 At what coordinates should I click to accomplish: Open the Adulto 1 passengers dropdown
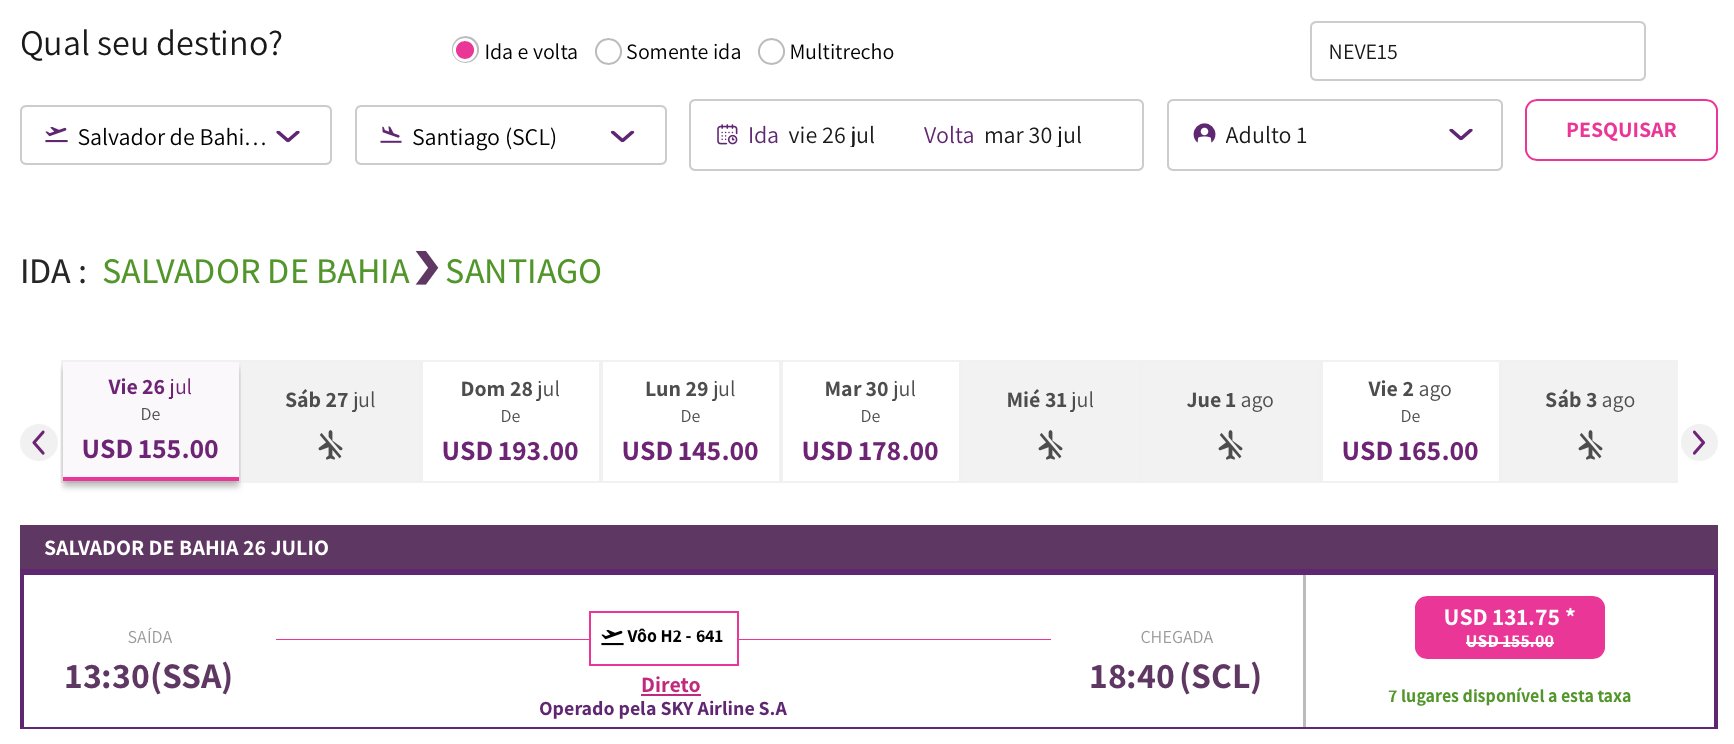(x=1334, y=135)
